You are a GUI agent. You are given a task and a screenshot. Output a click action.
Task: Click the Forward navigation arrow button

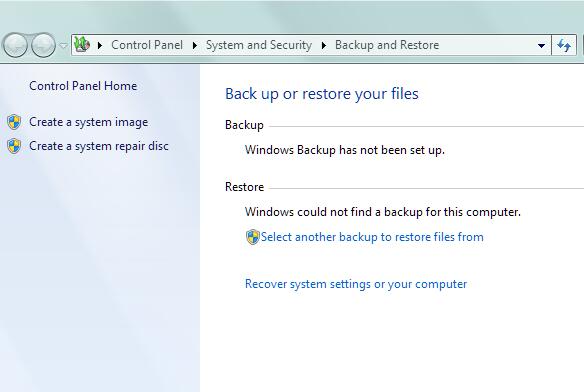click(x=43, y=45)
